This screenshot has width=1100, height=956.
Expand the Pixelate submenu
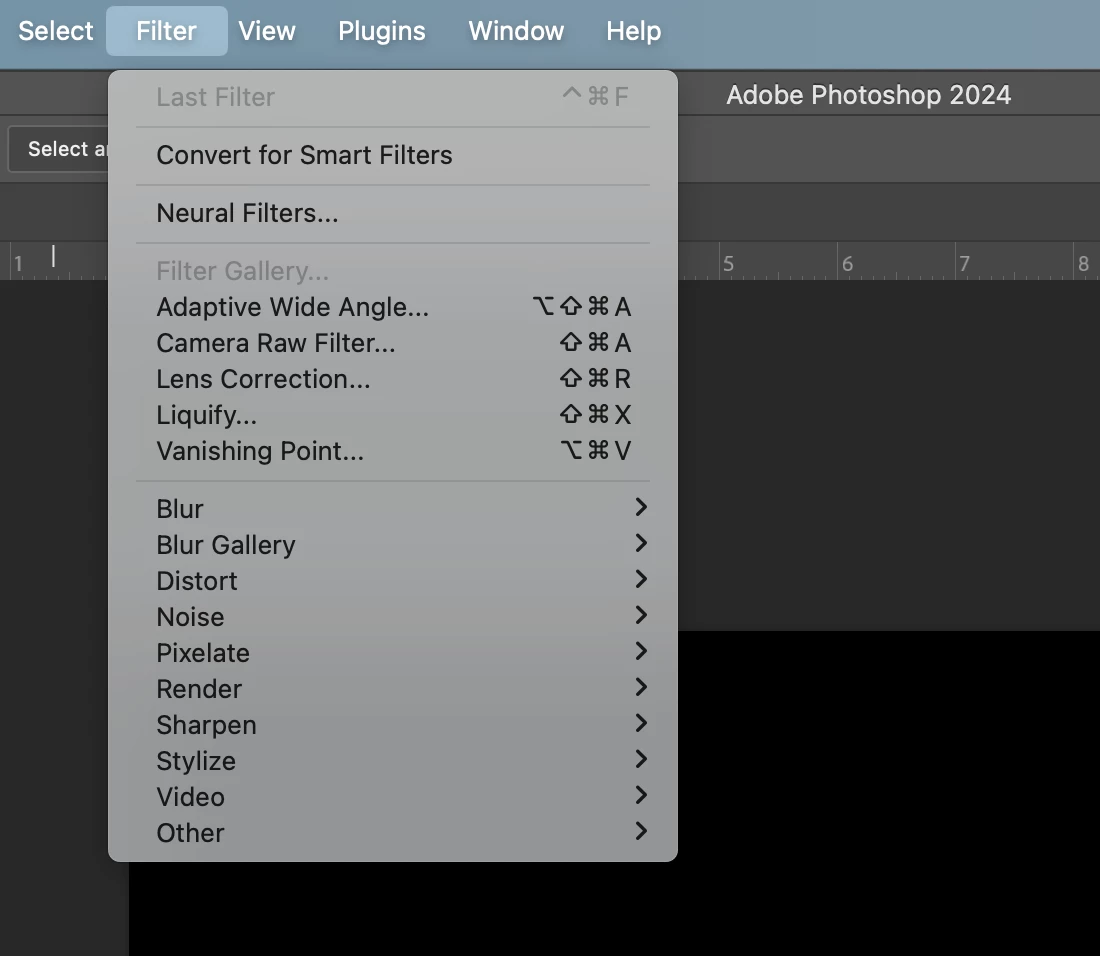point(393,653)
